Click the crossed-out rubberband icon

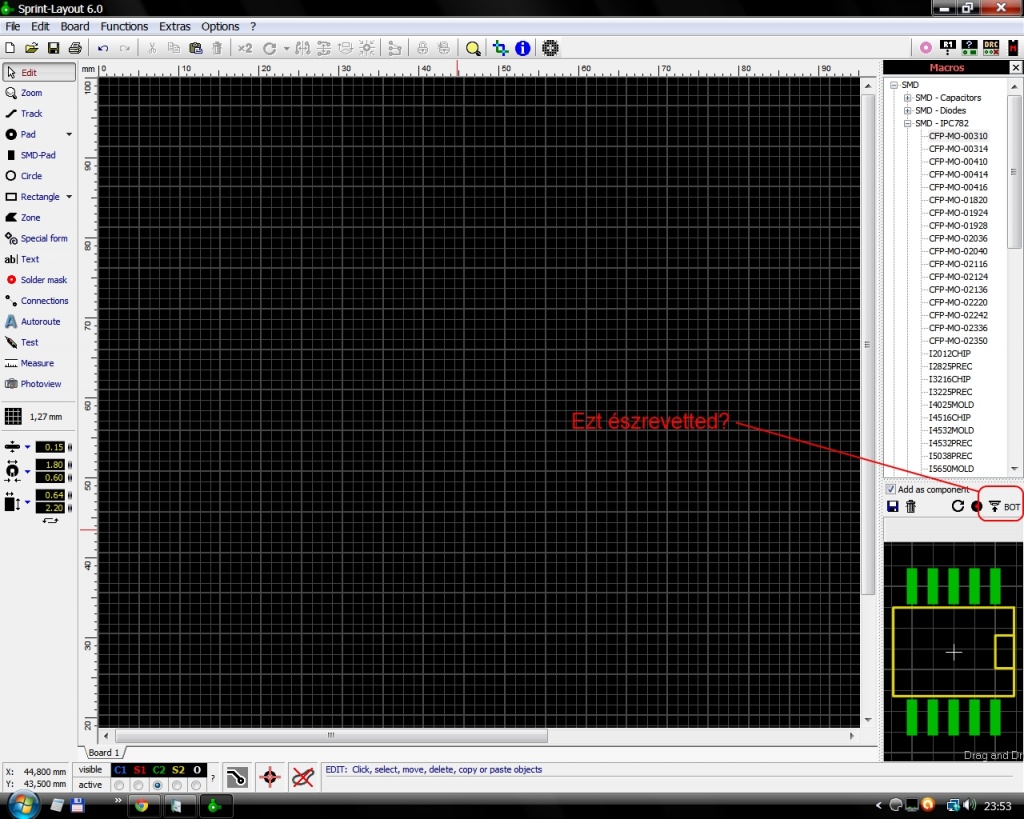click(303, 777)
